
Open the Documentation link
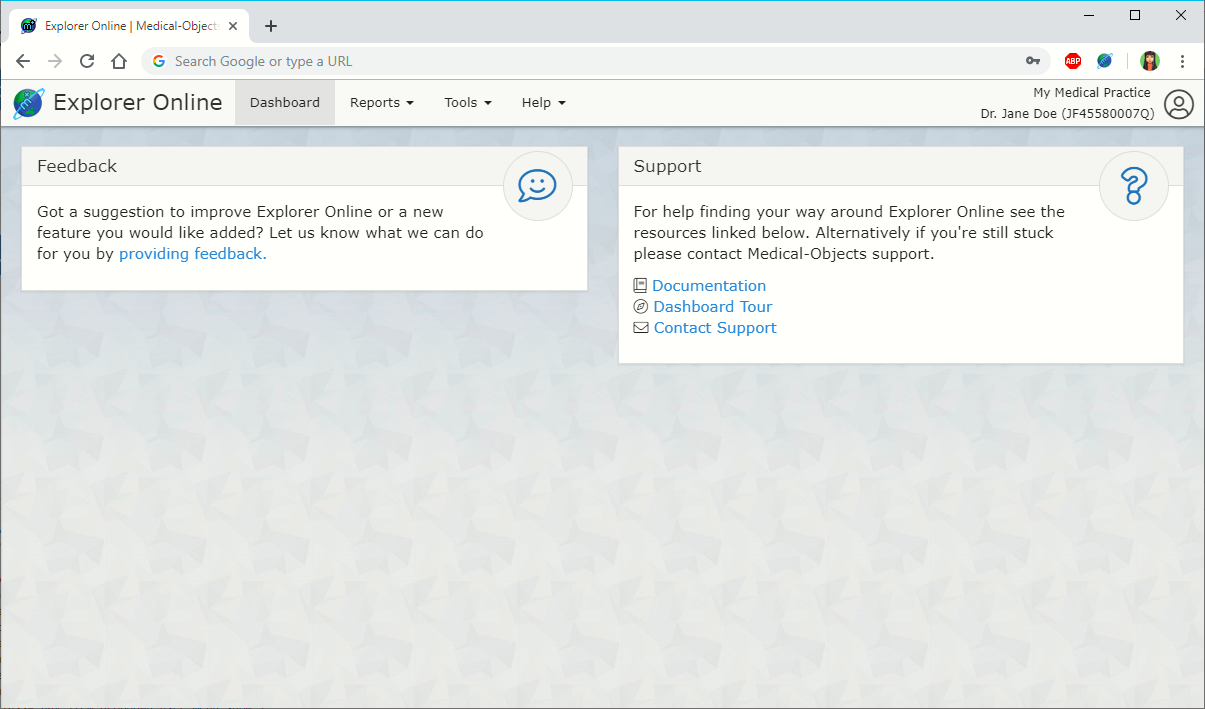point(708,286)
